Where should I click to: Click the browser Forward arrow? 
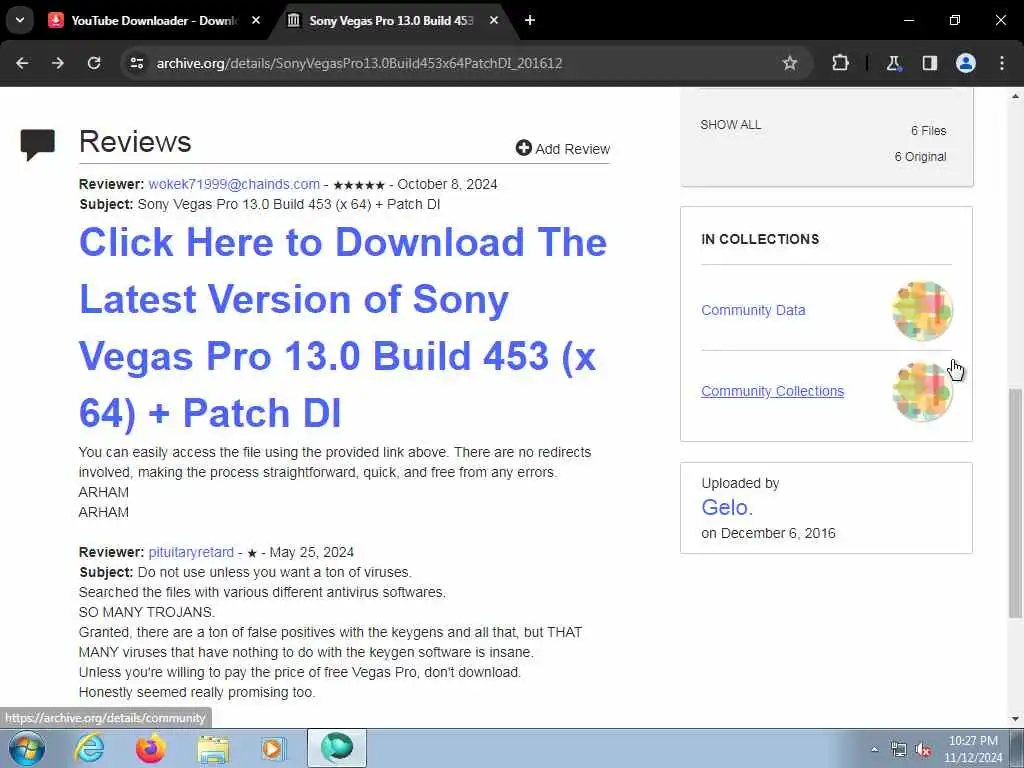coord(58,63)
